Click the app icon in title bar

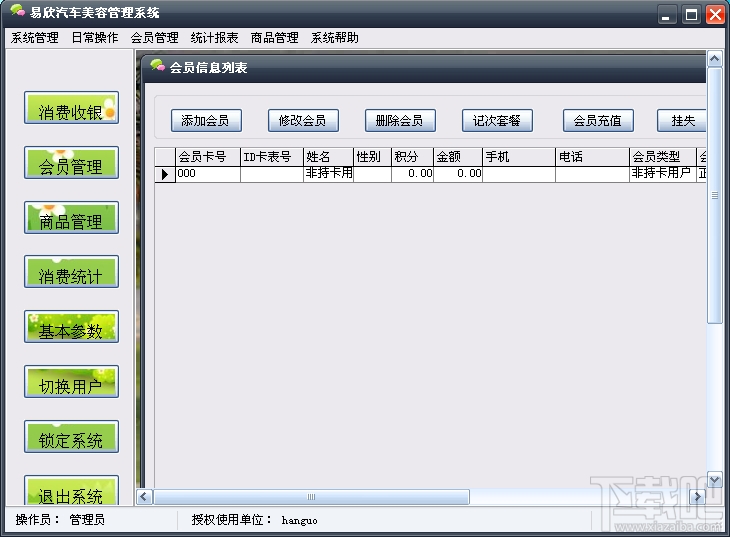tap(17, 10)
